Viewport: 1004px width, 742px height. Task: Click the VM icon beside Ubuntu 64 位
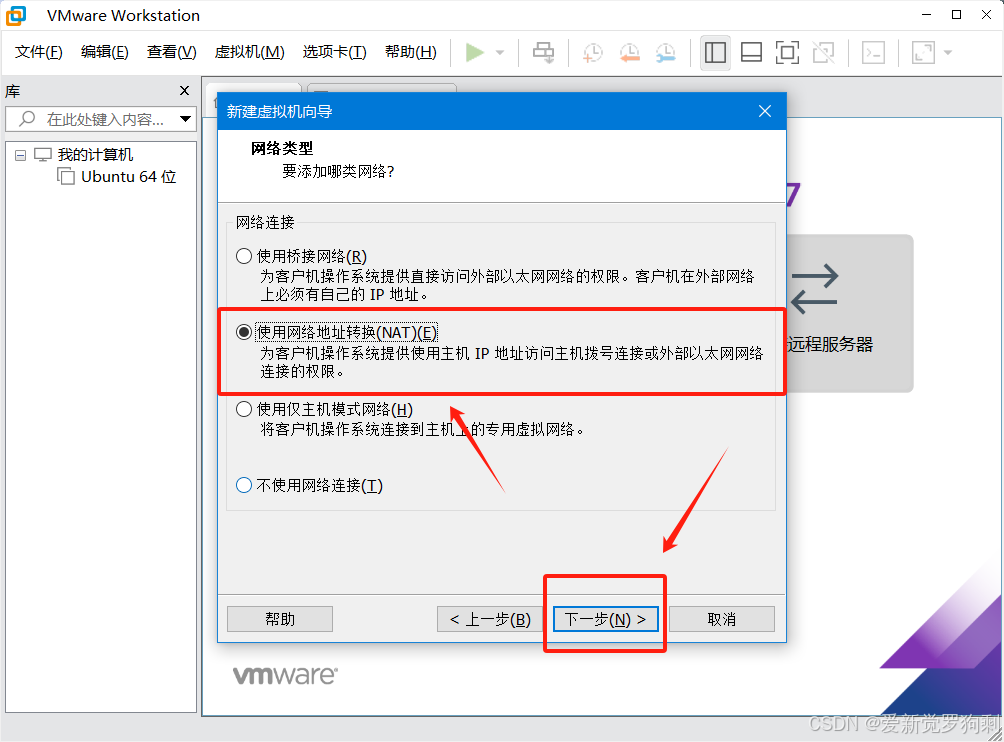point(66,176)
